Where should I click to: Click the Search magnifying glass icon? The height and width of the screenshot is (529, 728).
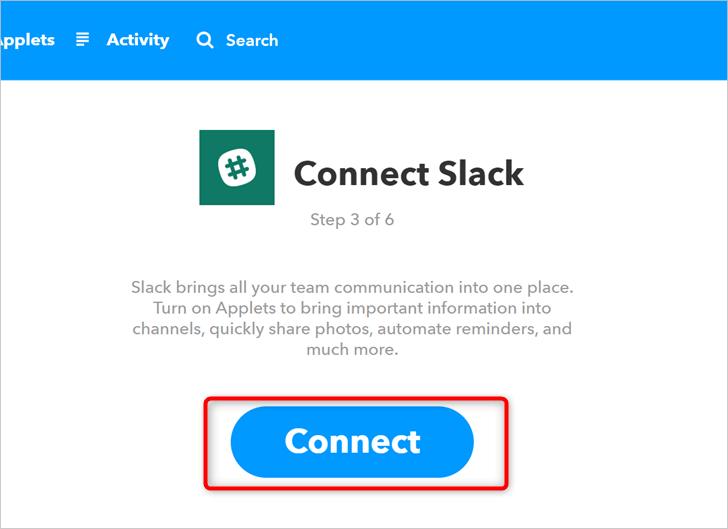tap(205, 40)
